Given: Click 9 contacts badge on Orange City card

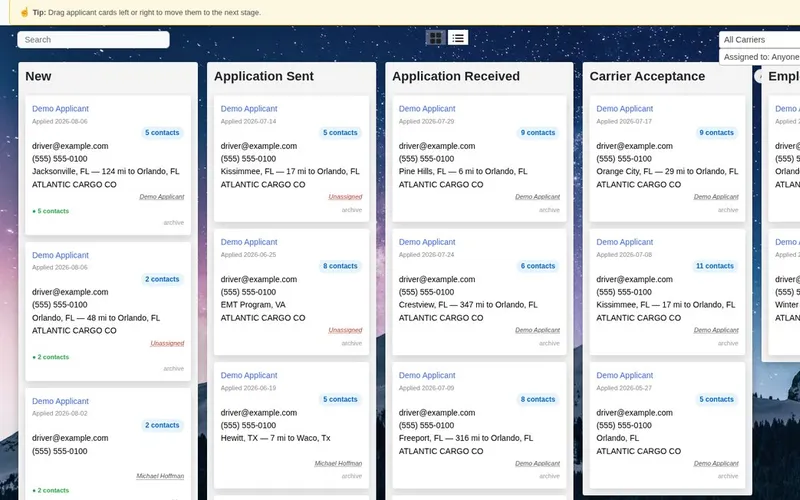Looking at the screenshot, I should point(716,133).
